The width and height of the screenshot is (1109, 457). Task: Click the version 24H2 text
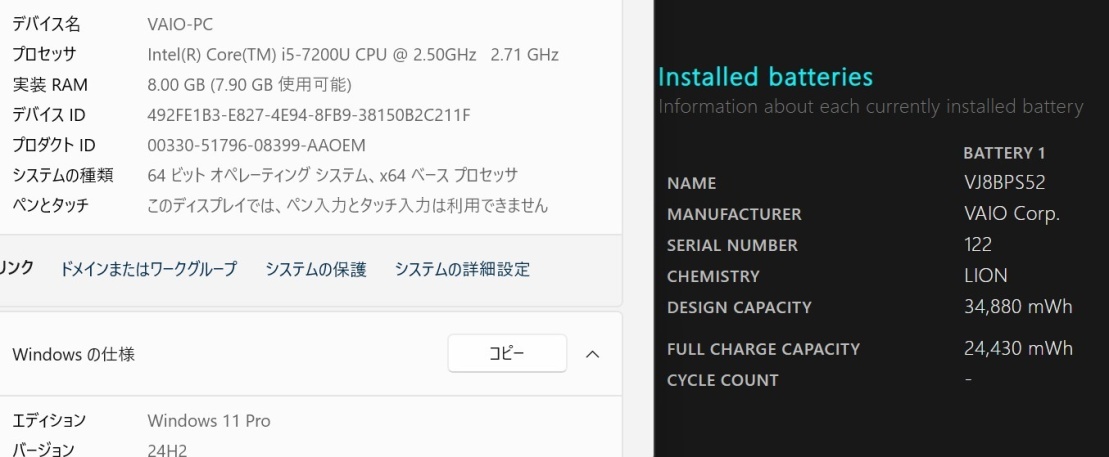point(167,449)
